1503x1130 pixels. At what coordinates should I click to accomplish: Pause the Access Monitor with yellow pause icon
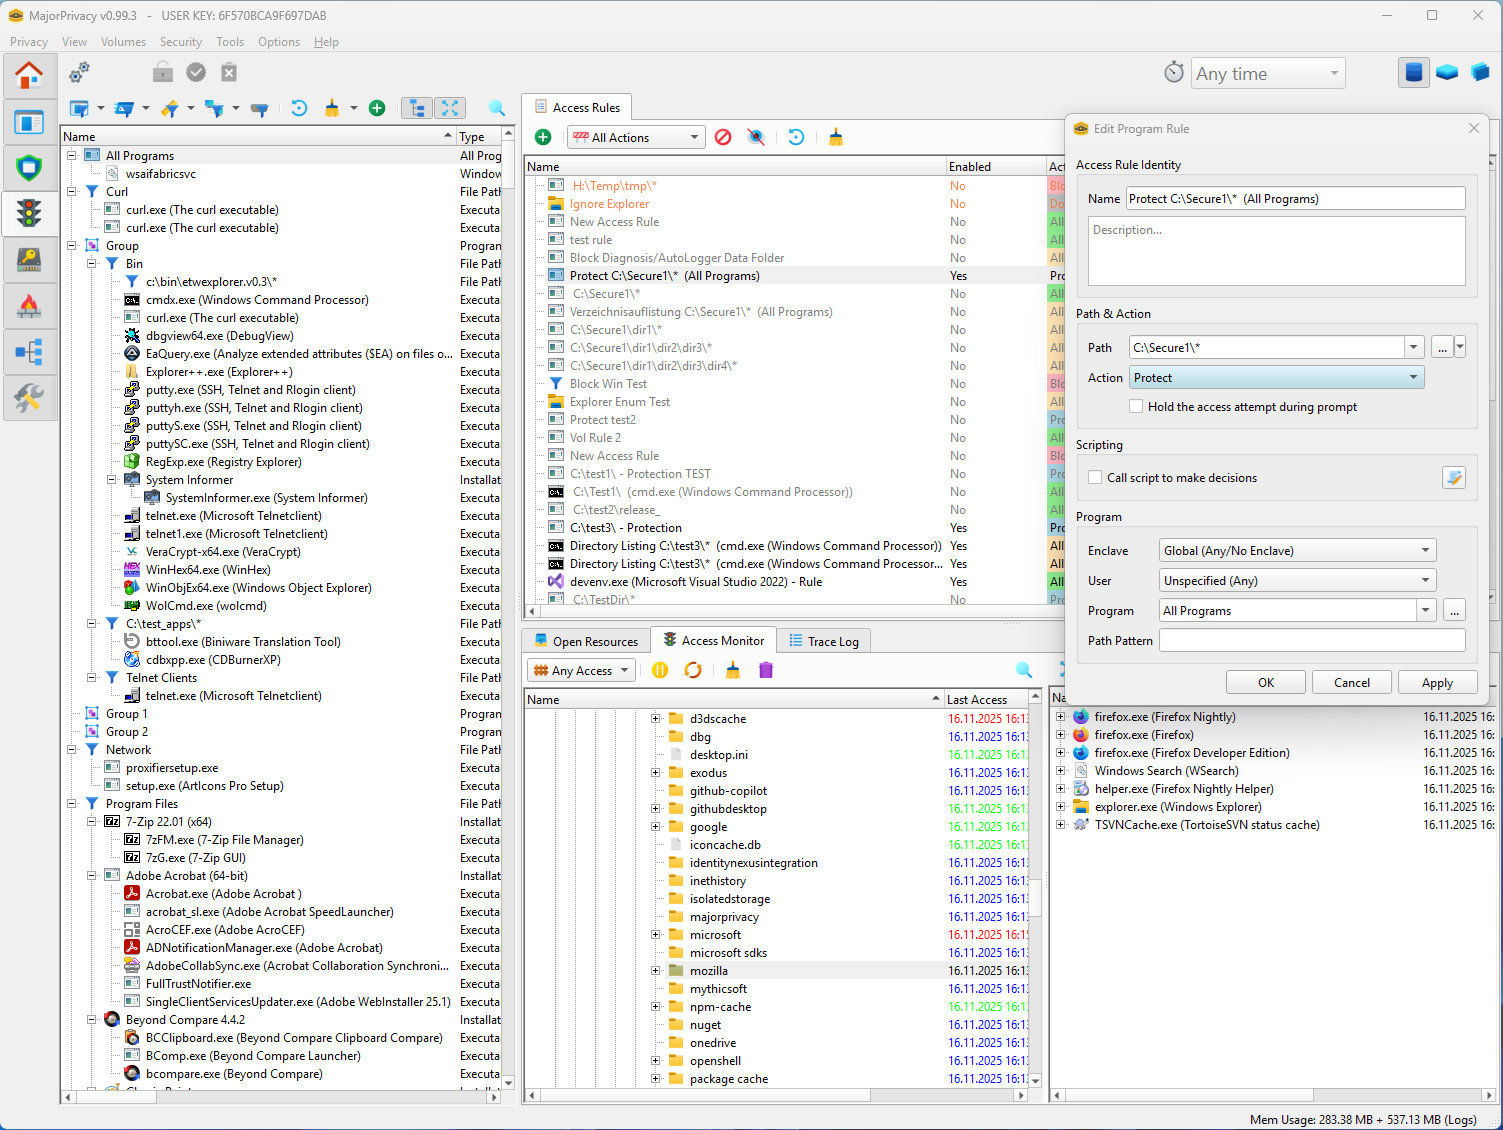pyautogui.click(x=660, y=670)
